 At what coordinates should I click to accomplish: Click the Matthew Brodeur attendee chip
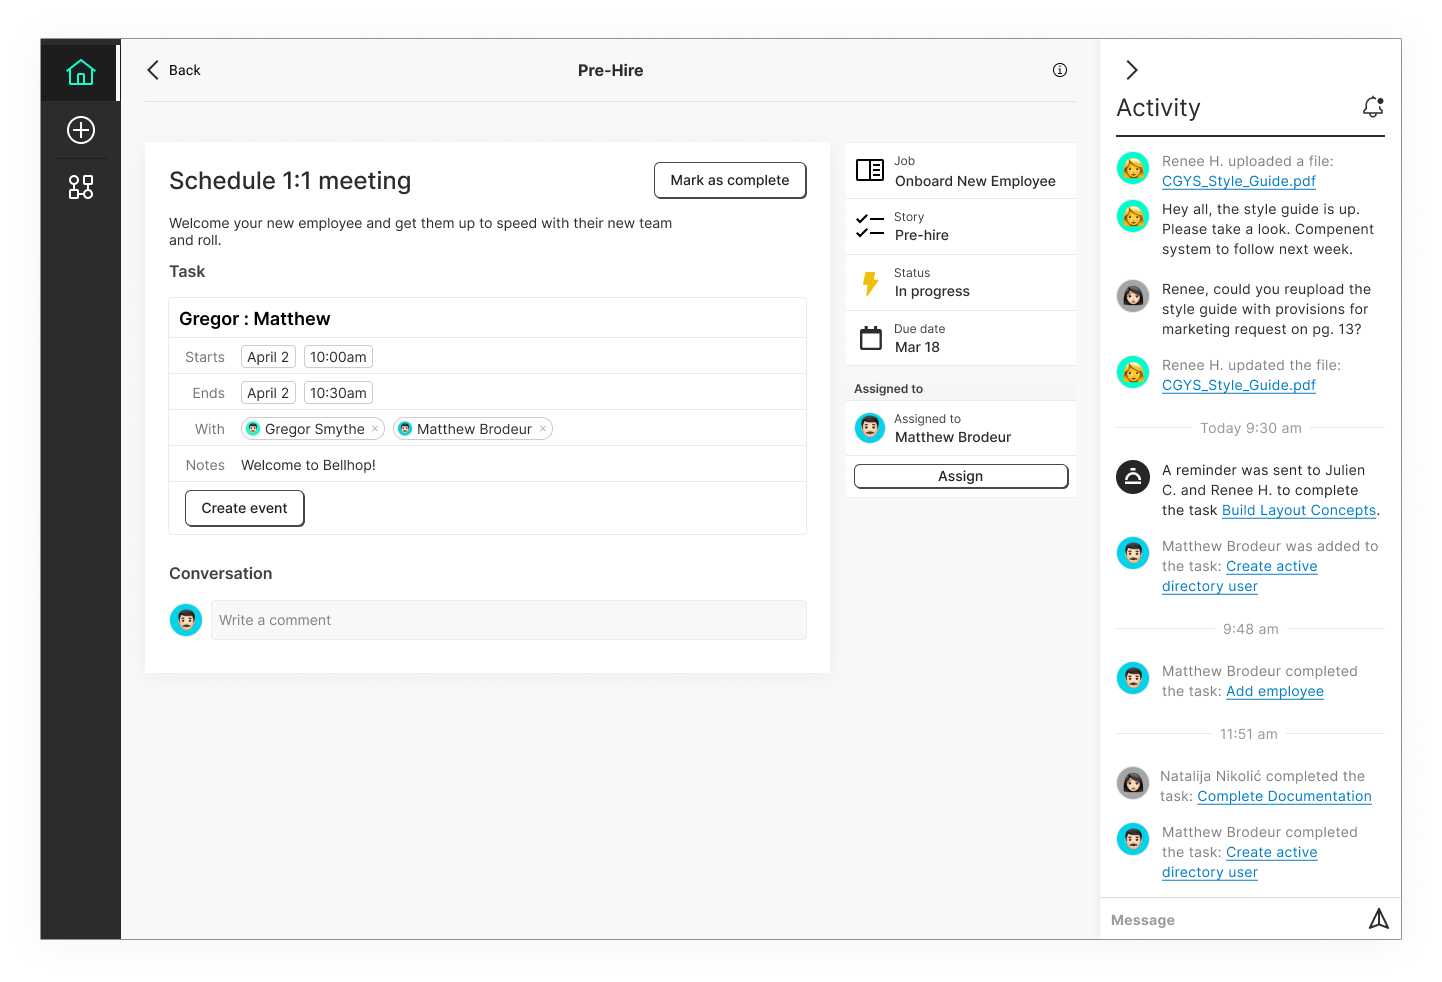point(473,429)
